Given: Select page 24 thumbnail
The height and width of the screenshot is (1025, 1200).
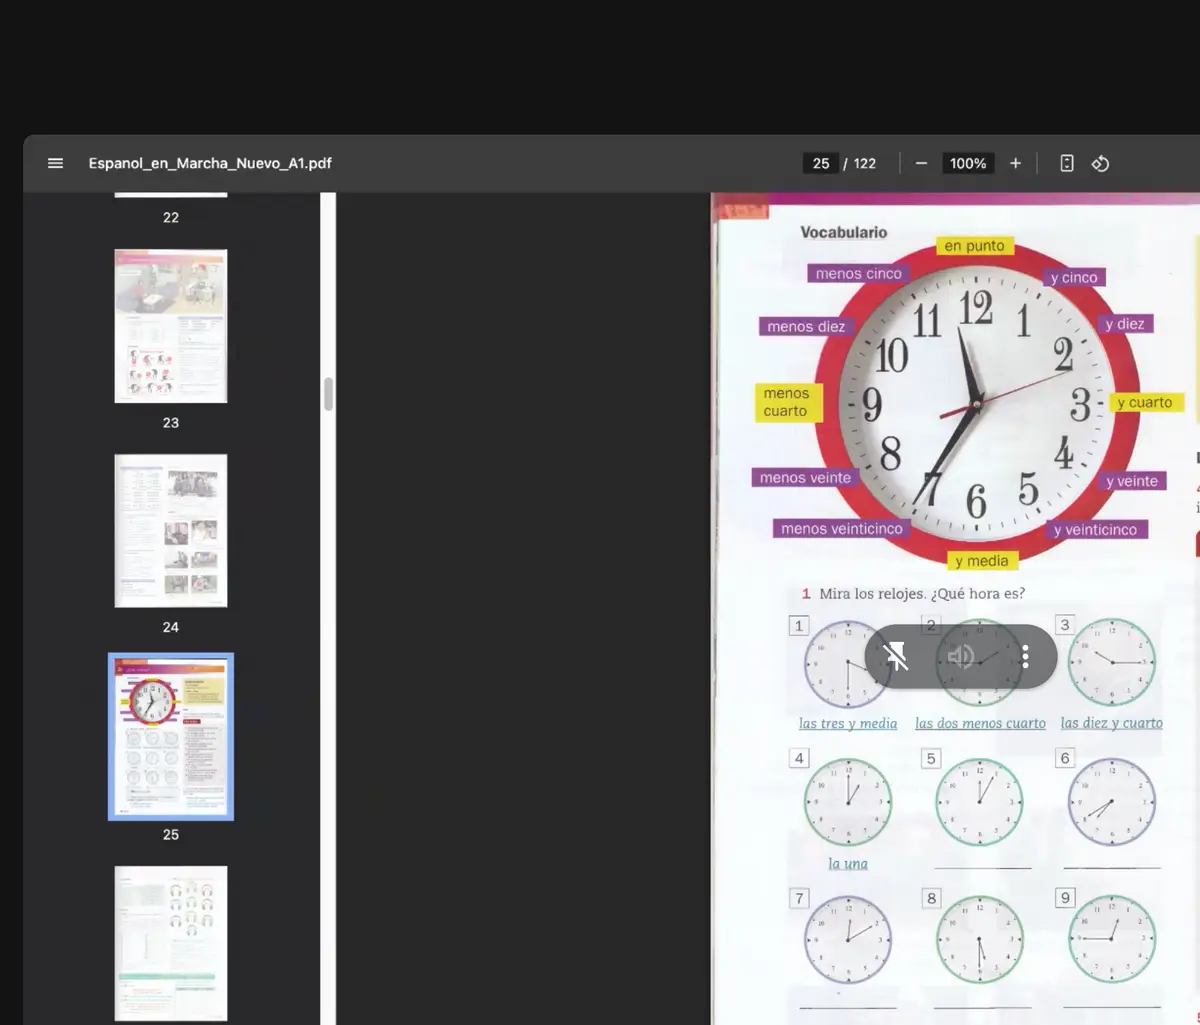Looking at the screenshot, I should (171, 531).
